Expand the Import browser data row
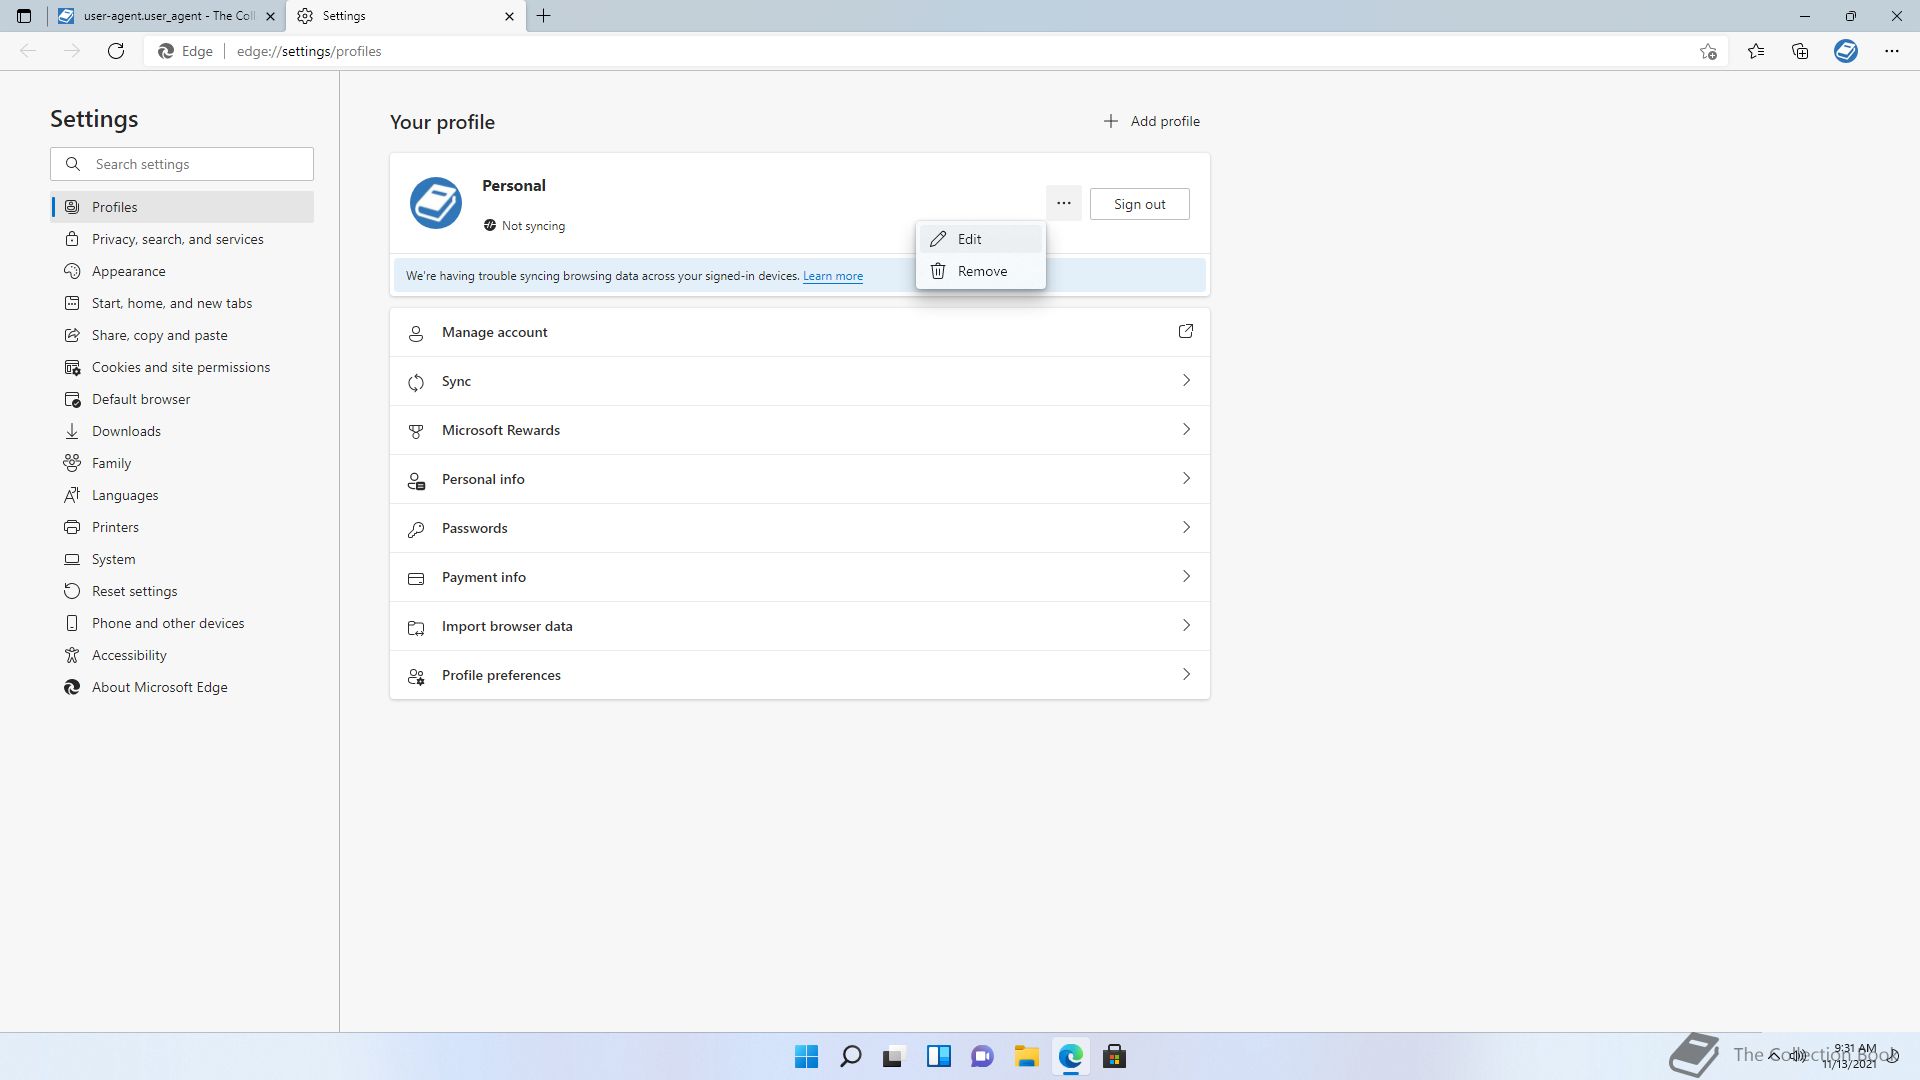The width and height of the screenshot is (1920, 1080). pyautogui.click(x=800, y=626)
